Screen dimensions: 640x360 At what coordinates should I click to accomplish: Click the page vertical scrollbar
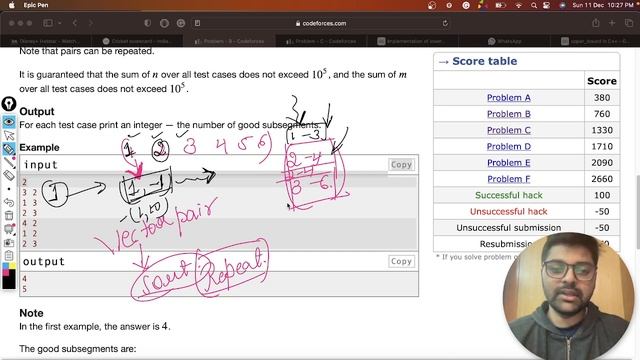(638, 212)
